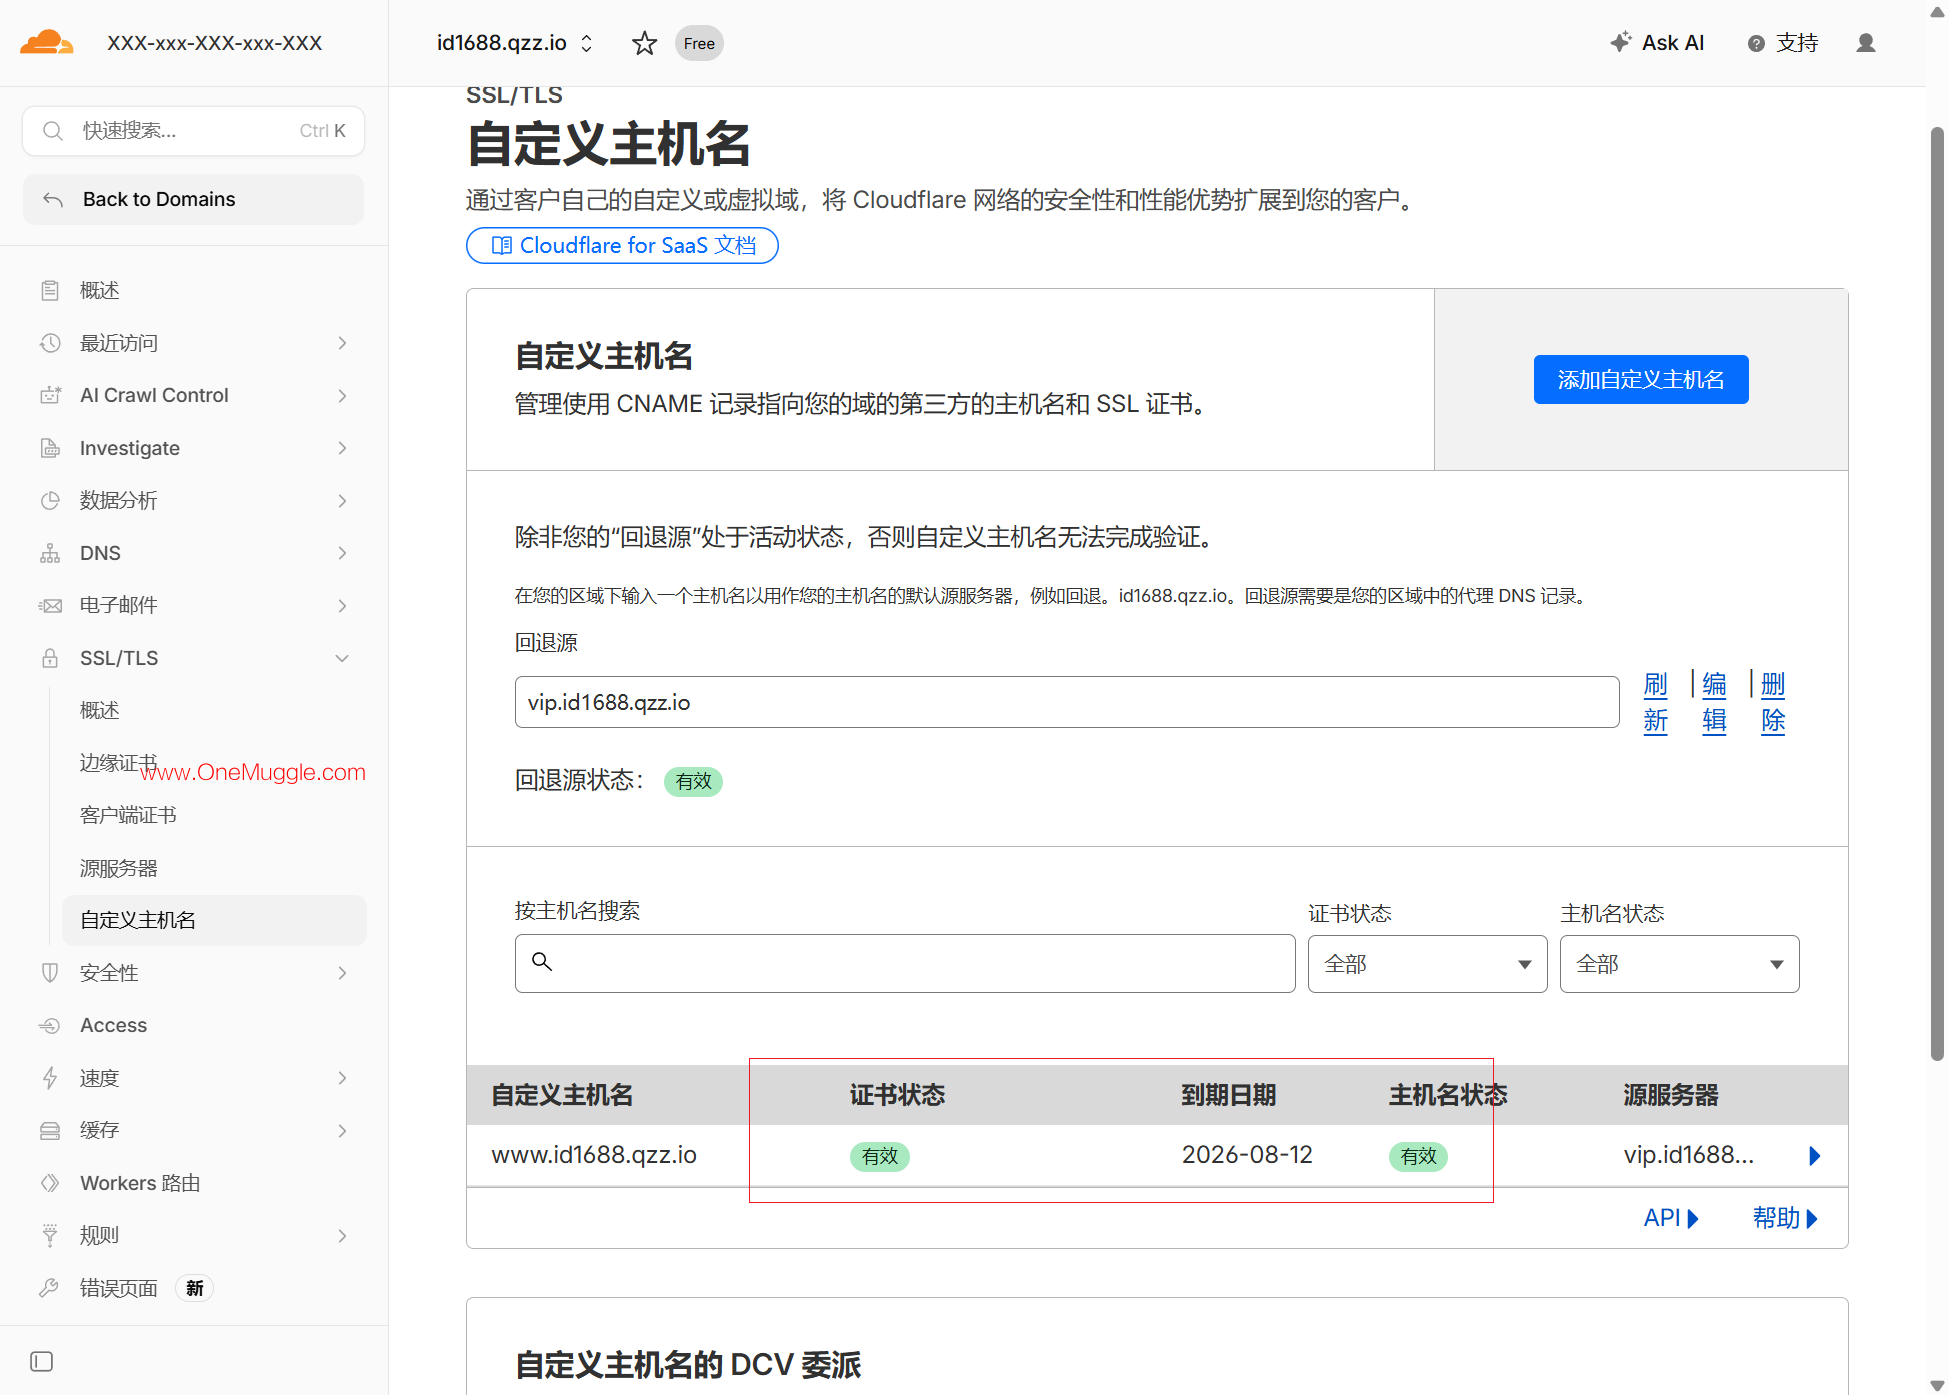
Task: Click the Investigate icon
Action: click(x=50, y=448)
